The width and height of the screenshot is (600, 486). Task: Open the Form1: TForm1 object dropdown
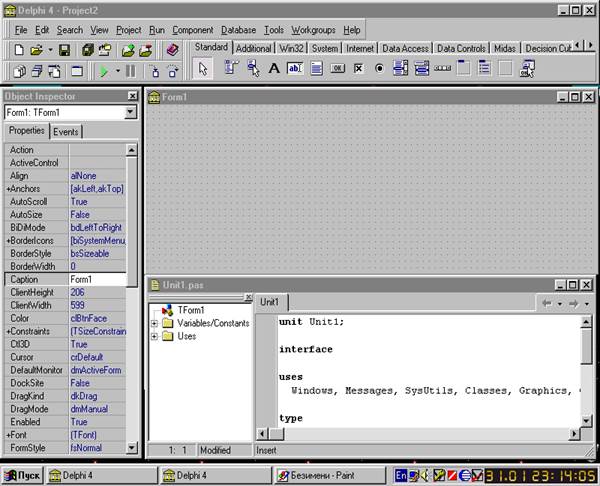131,113
